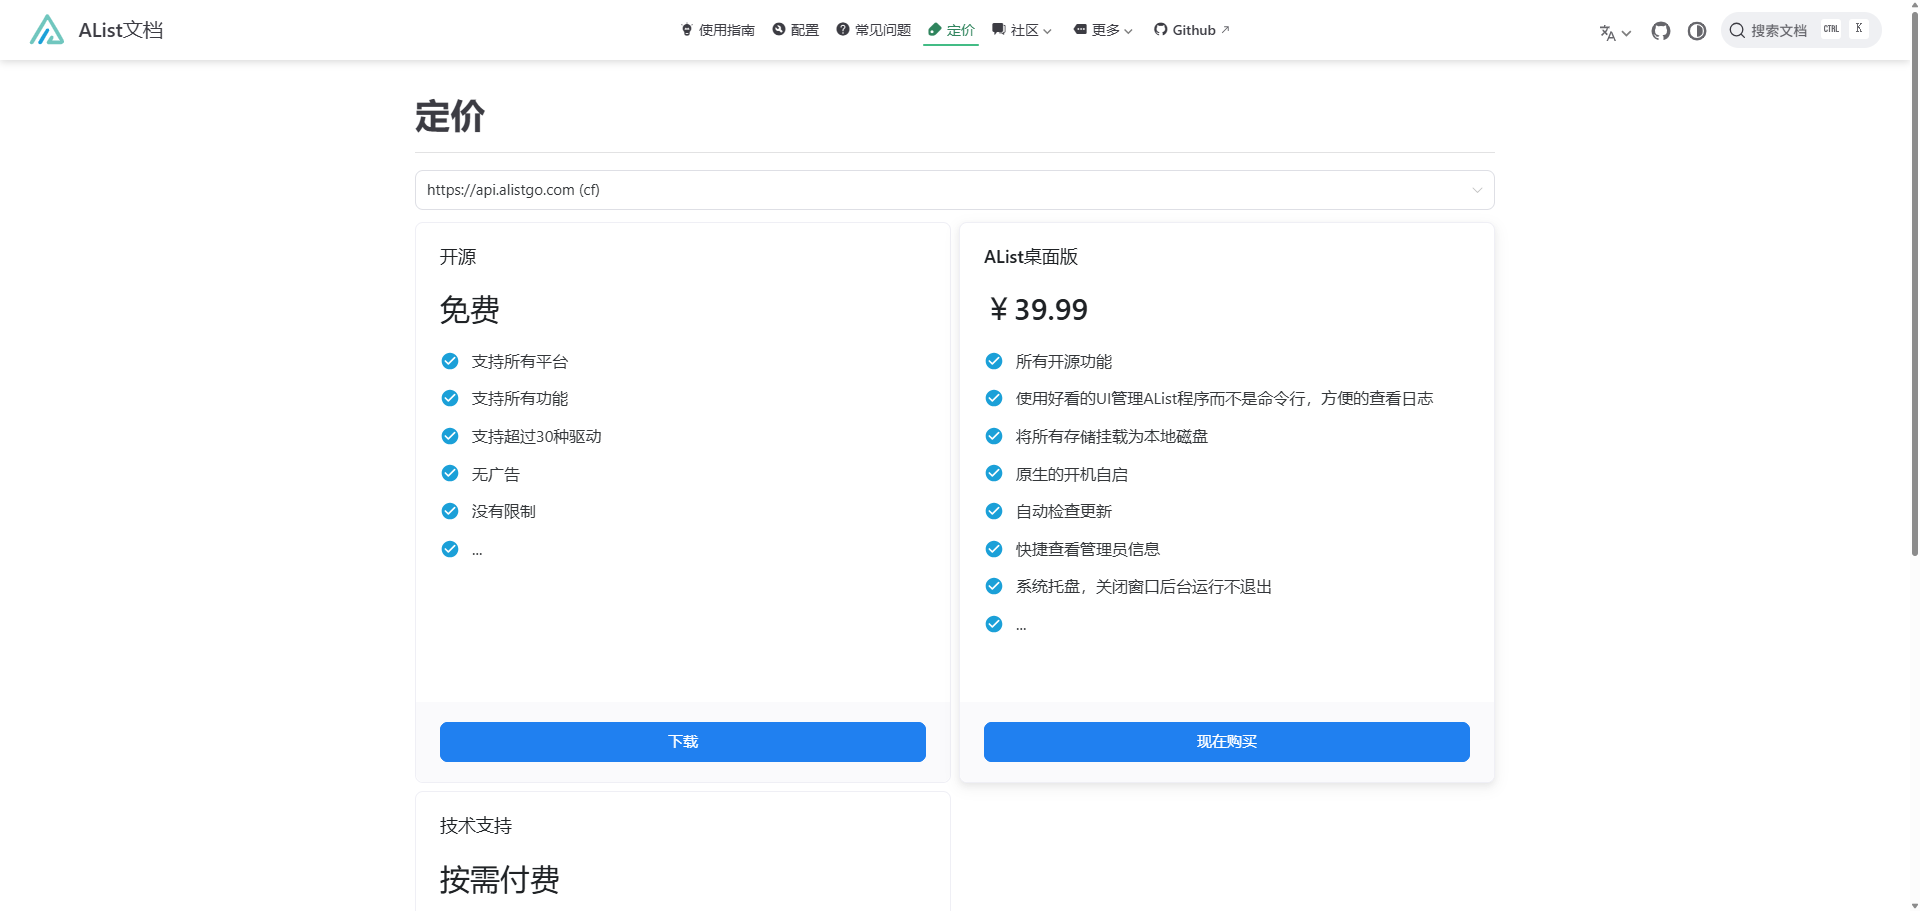
Task: Toggle dark mode with the contrast icon
Action: click(x=1696, y=31)
